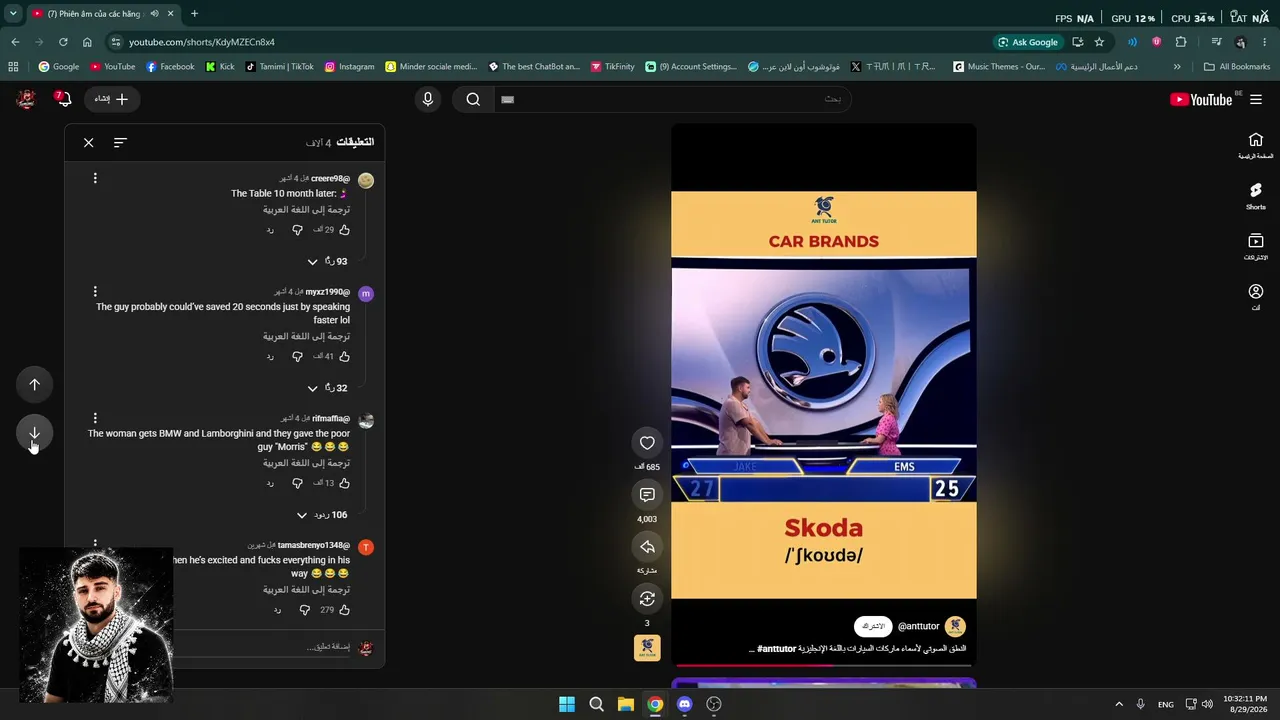Open YouTube account avatar menu
Image resolution: width=1280 pixels, height=720 pixels.
27,99
